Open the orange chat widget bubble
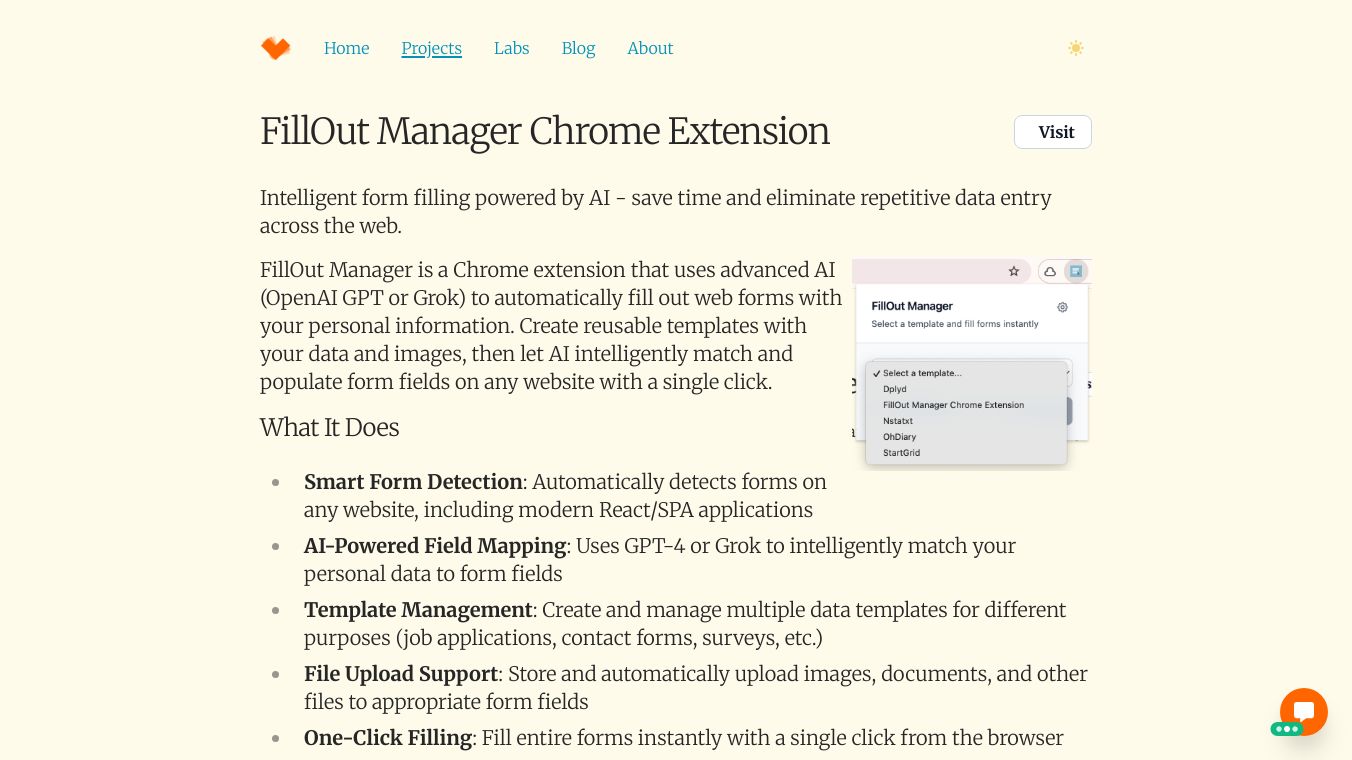The height and width of the screenshot is (760, 1352). point(1303,712)
